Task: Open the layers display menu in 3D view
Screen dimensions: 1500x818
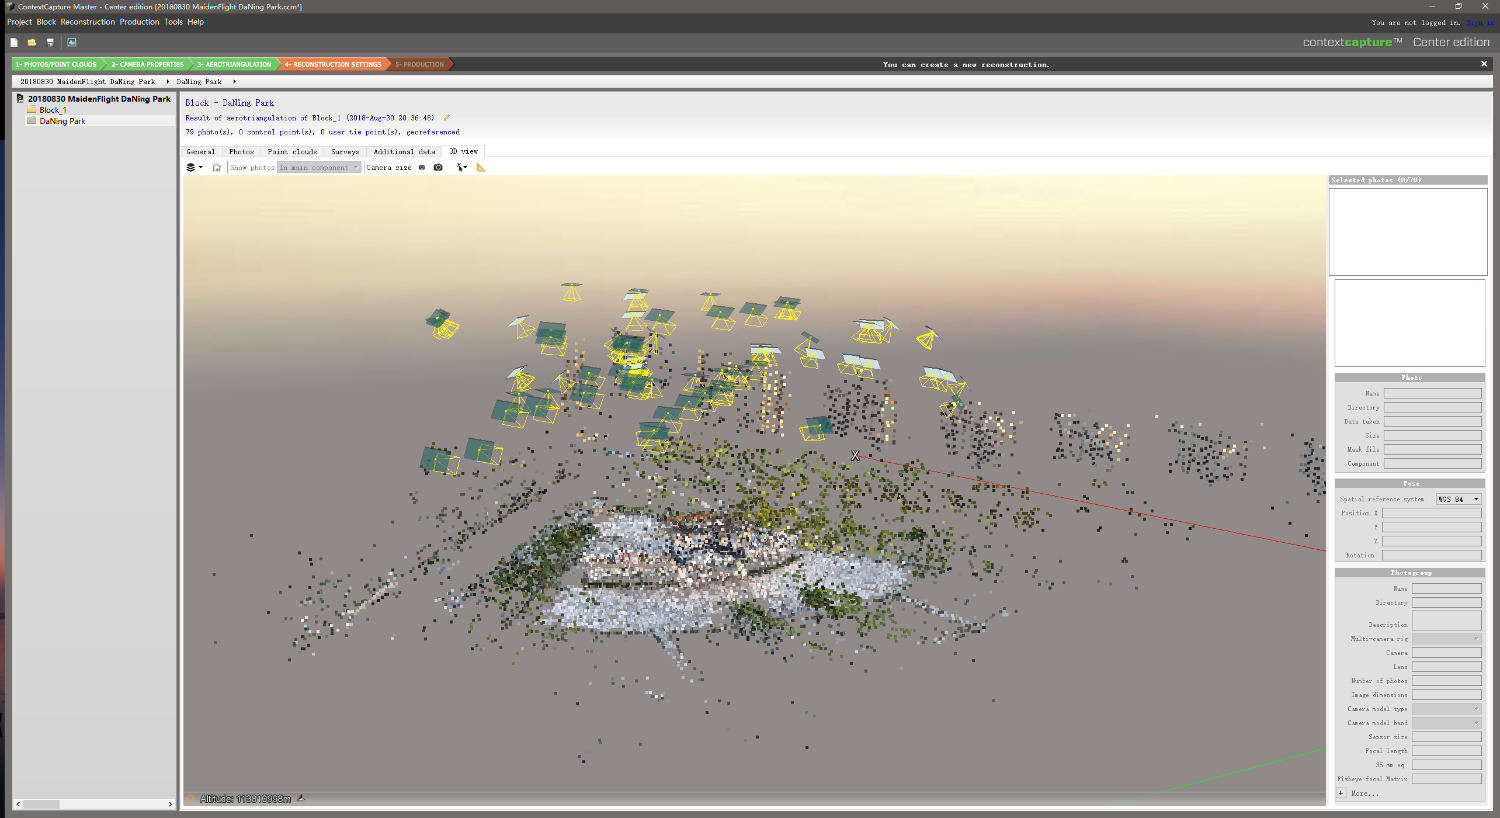Action: [x=194, y=167]
